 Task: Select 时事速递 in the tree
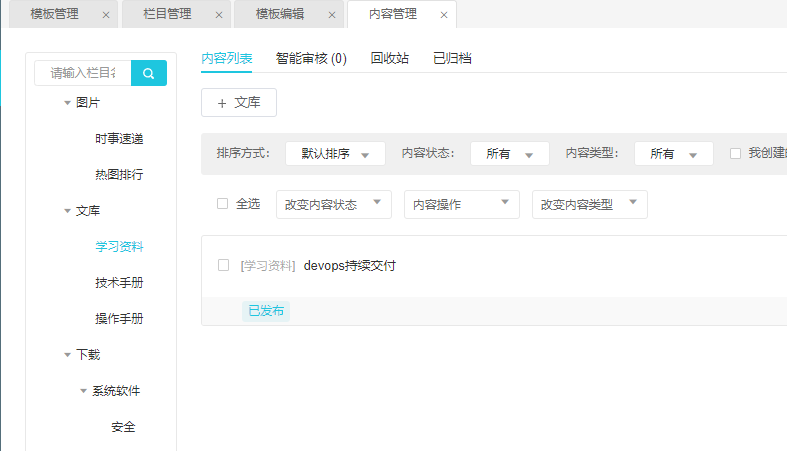[119, 139]
